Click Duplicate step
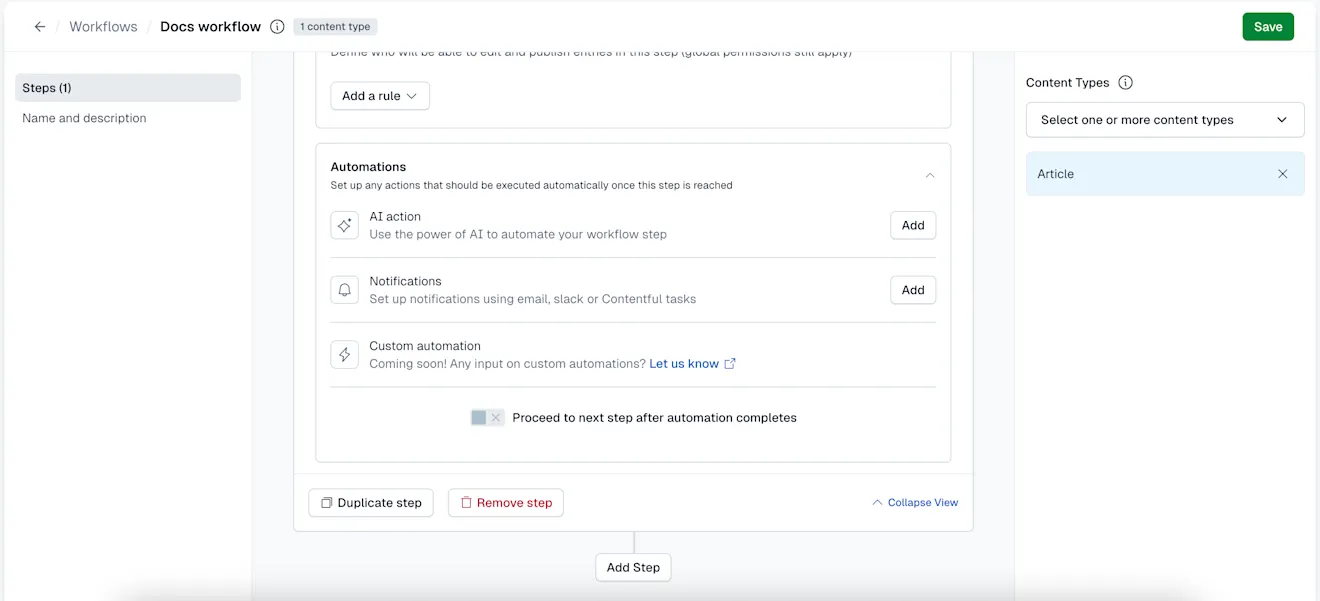The image size is (1320, 601). tap(371, 503)
